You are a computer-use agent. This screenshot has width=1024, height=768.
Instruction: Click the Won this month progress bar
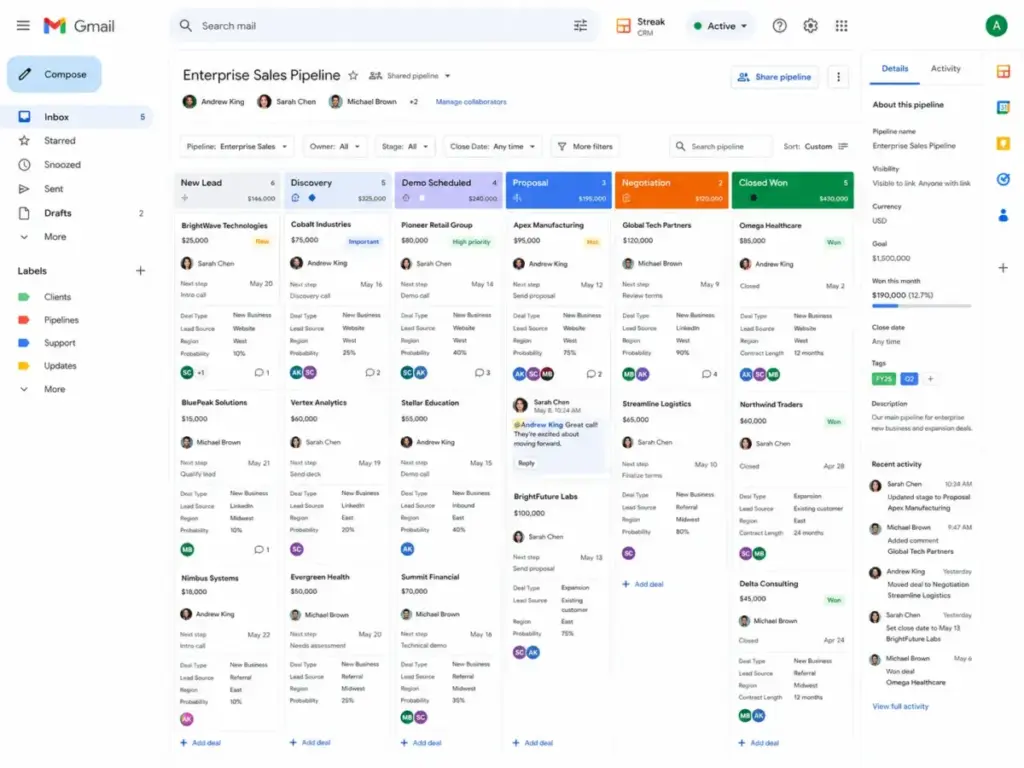[x=921, y=306]
